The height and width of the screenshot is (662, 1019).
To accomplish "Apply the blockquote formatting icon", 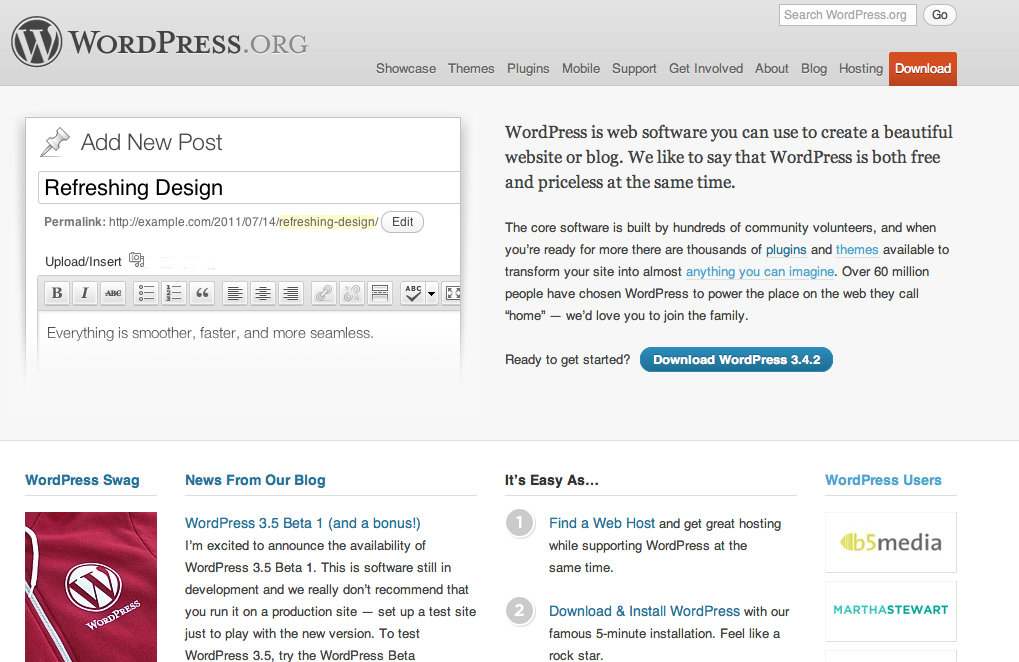I will click(x=202, y=293).
